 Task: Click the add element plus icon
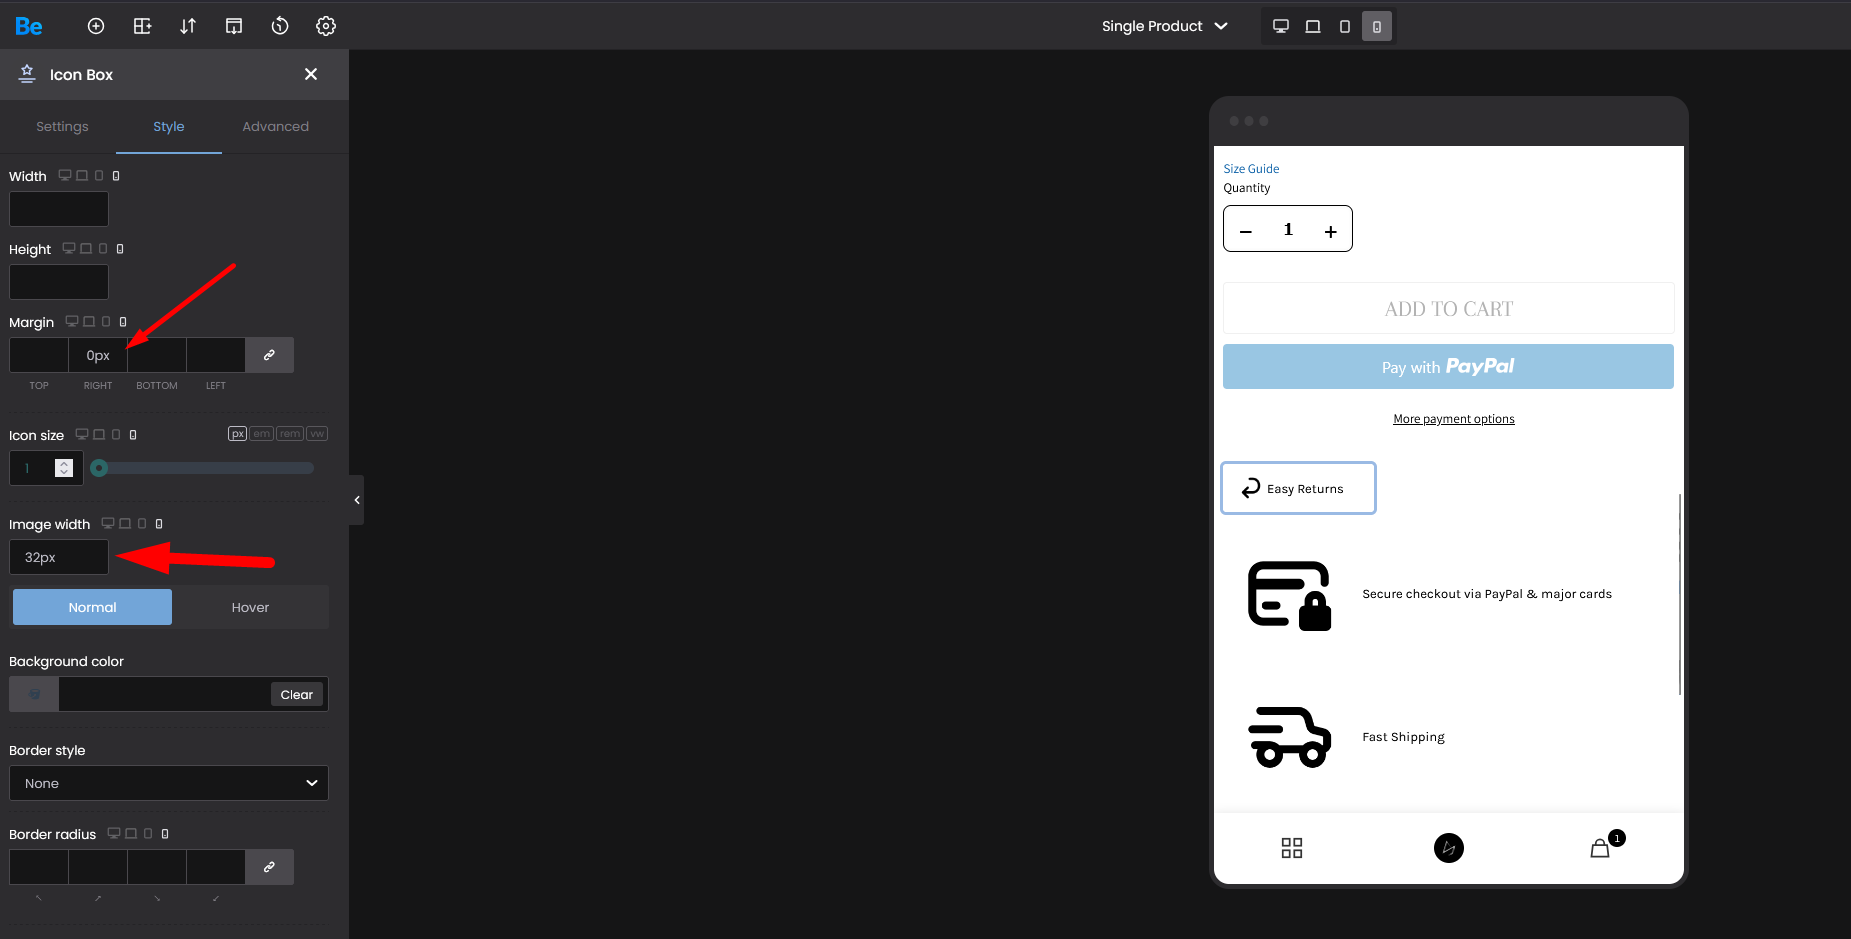click(x=96, y=26)
